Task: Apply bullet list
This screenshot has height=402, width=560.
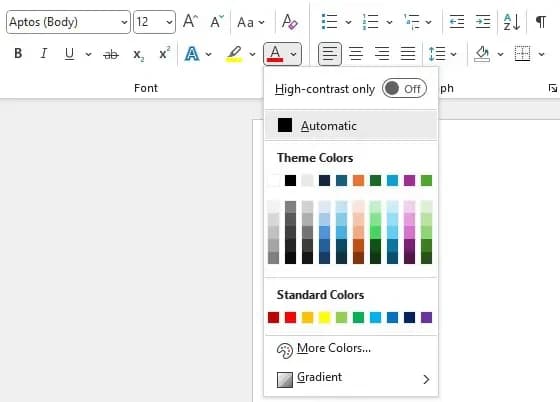Action: (x=329, y=22)
